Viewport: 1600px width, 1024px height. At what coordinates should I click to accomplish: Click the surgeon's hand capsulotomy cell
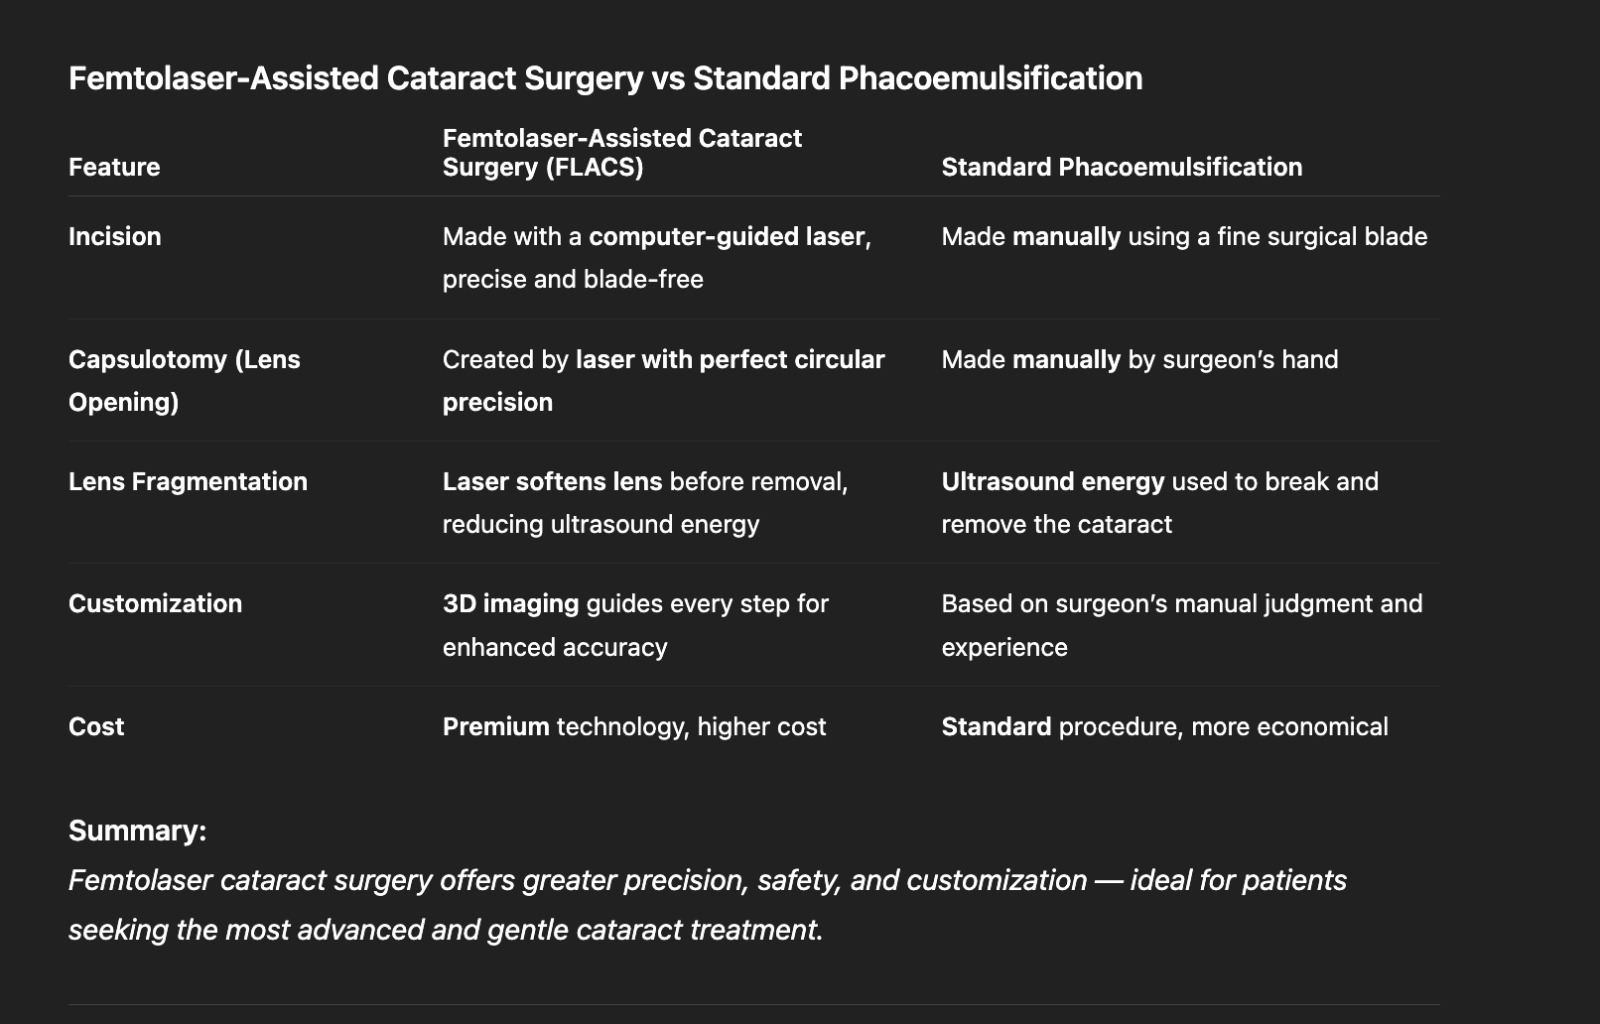[1139, 359]
